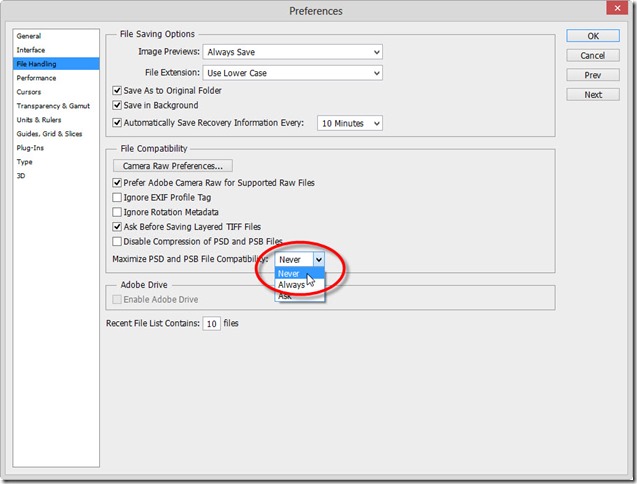This screenshot has height=484, width=637.
Task: Switch to the Interface preferences section
Action: coord(31,50)
